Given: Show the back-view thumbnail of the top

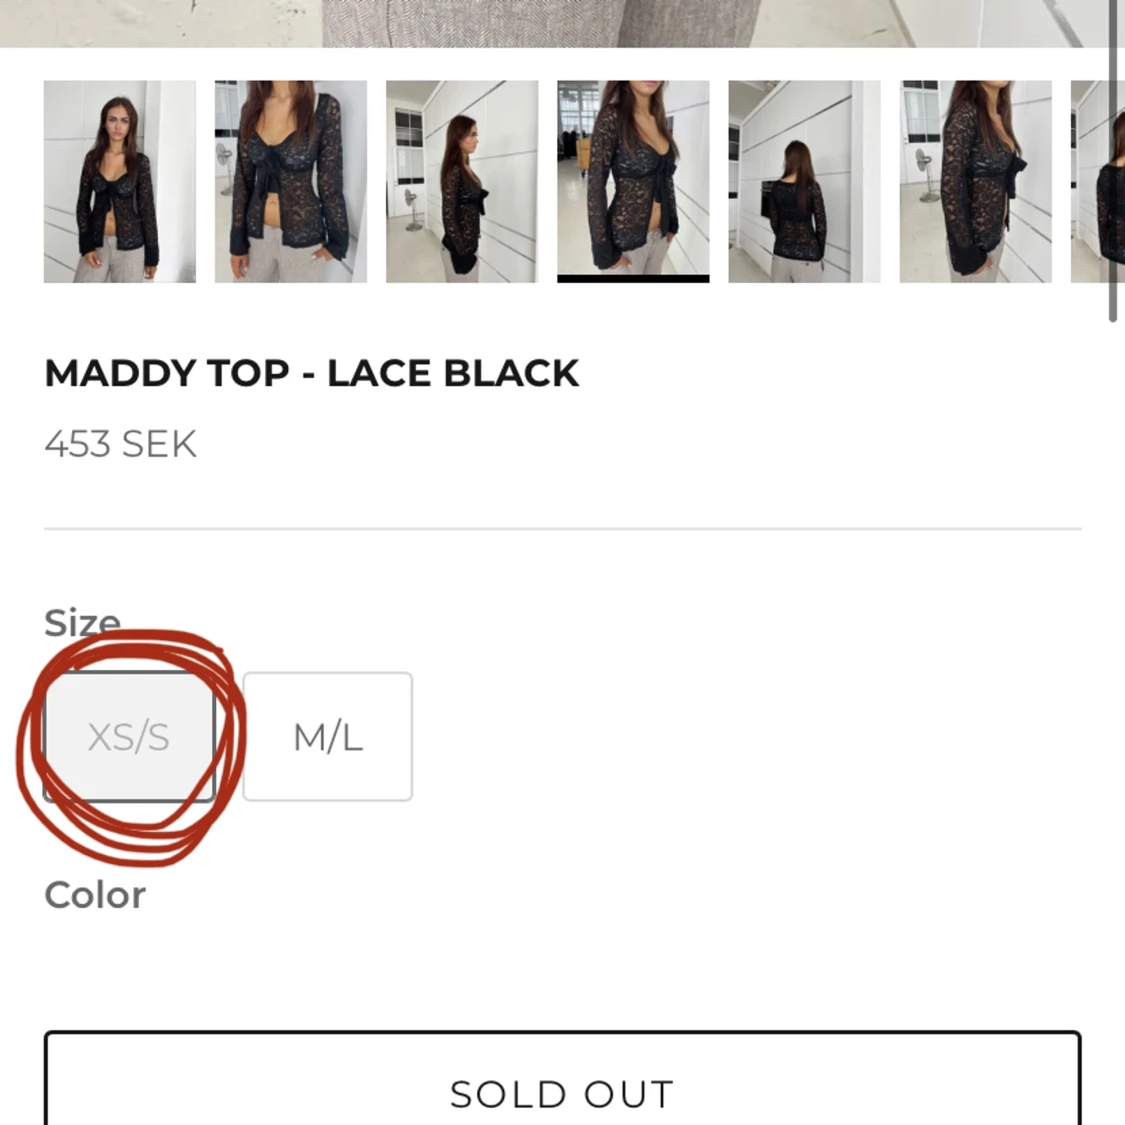Looking at the screenshot, I should point(804,181).
